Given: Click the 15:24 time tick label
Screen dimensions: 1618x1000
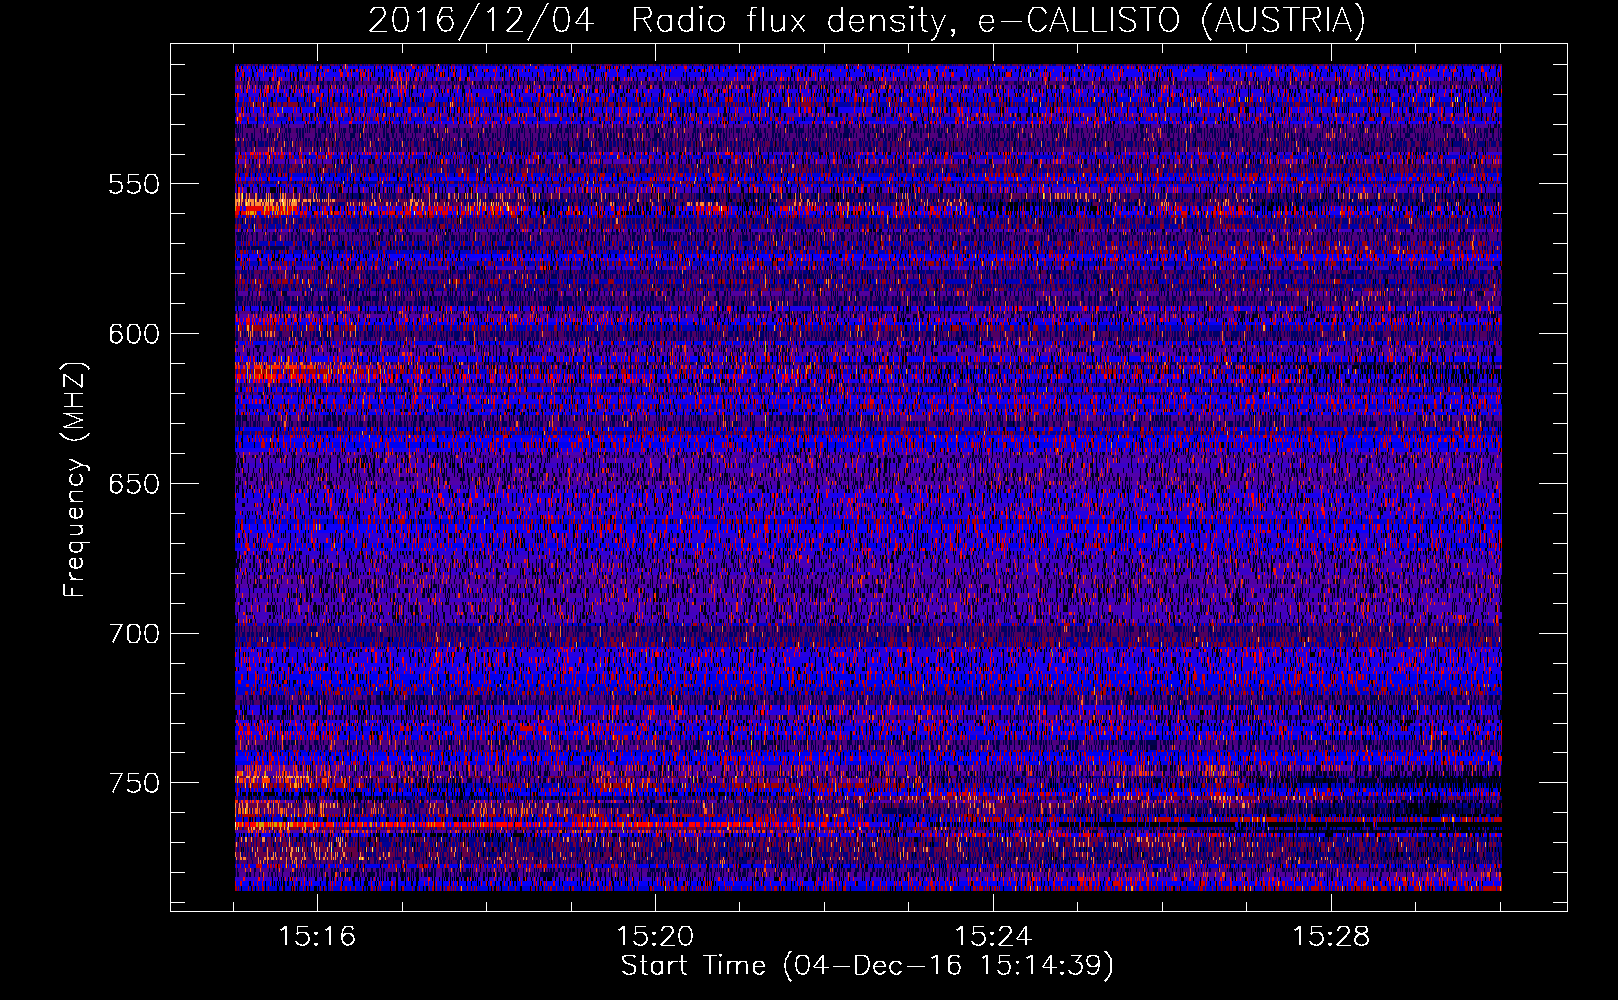Looking at the screenshot, I should tap(993, 937).
